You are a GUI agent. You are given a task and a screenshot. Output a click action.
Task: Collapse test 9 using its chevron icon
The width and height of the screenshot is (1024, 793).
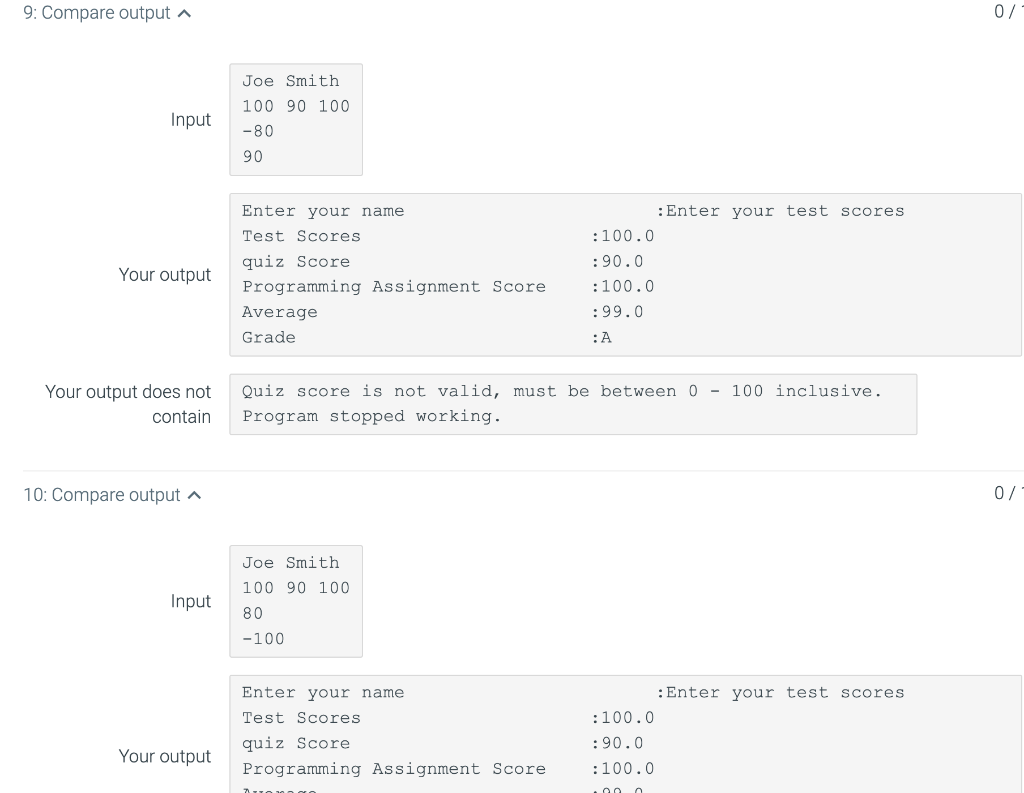click(185, 13)
